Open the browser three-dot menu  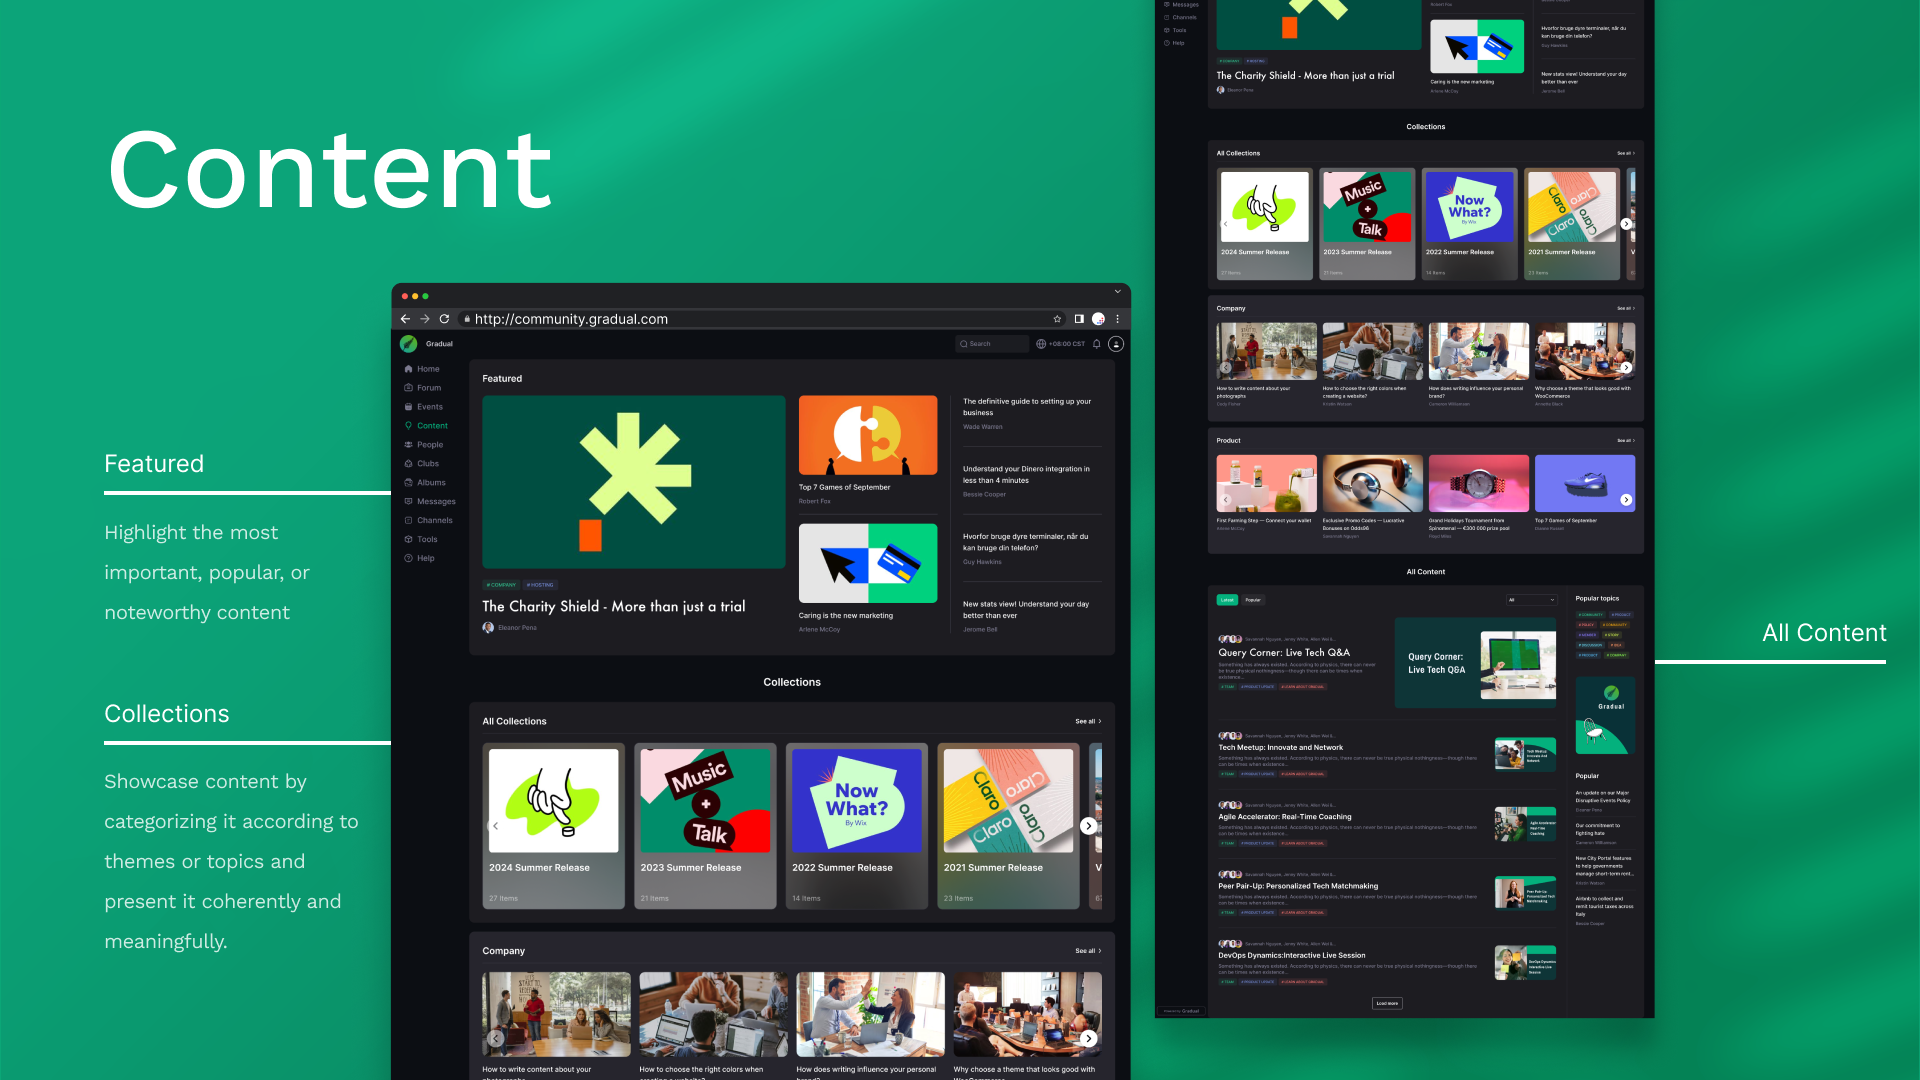click(x=1118, y=319)
